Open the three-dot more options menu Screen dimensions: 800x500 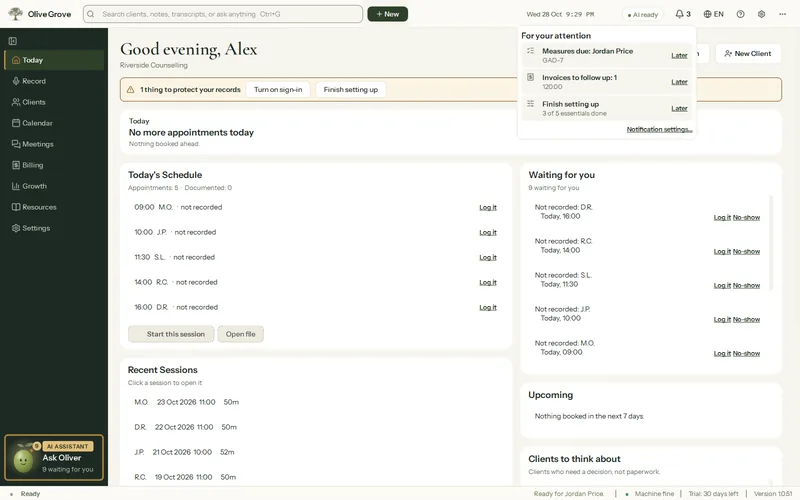point(783,14)
